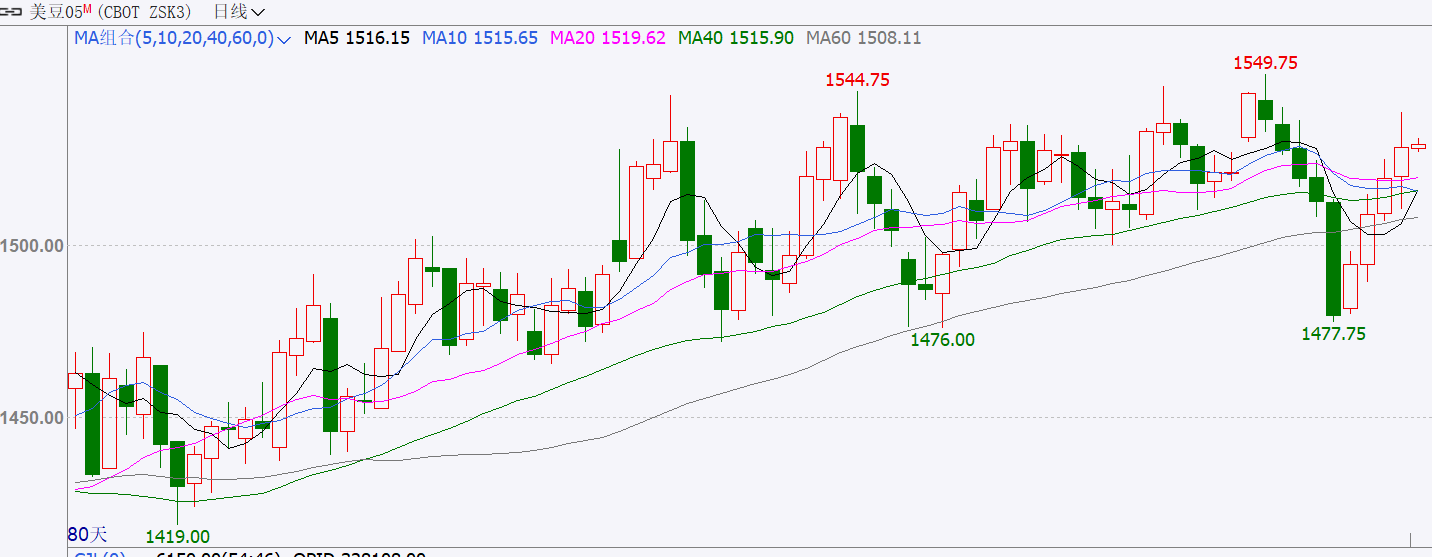
Task: Click the 1476.00 low price label
Action: [x=942, y=340]
